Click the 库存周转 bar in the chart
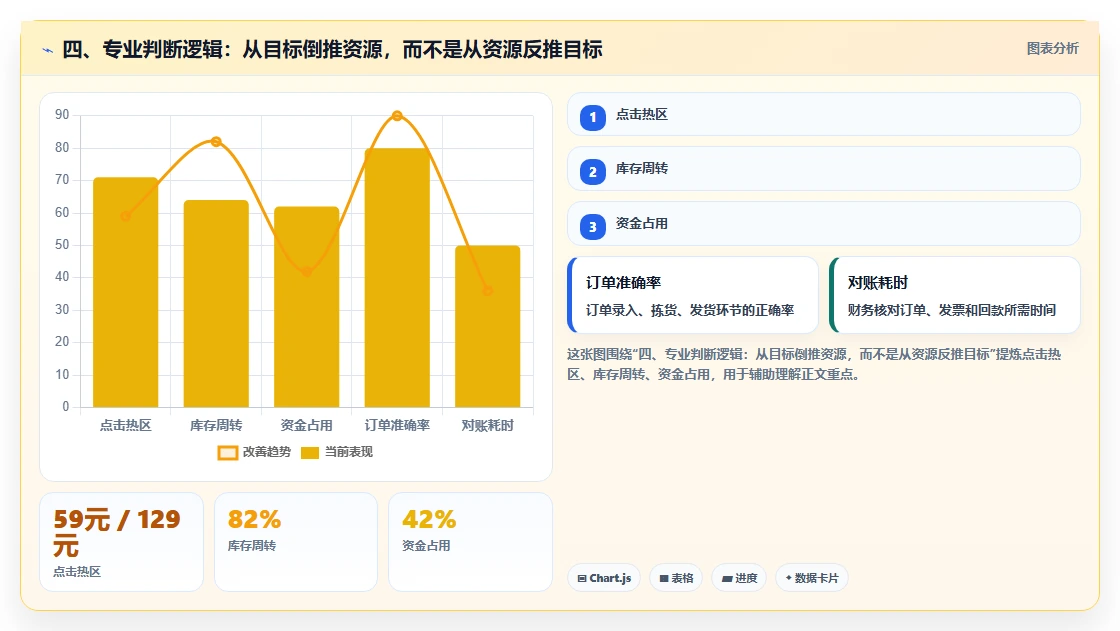Screen dimensions: 1120x631 [x=216, y=304]
